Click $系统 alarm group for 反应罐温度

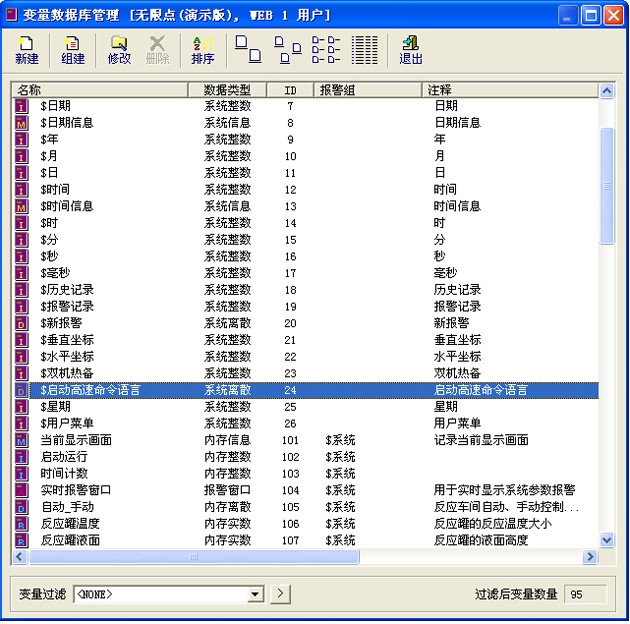coord(340,524)
